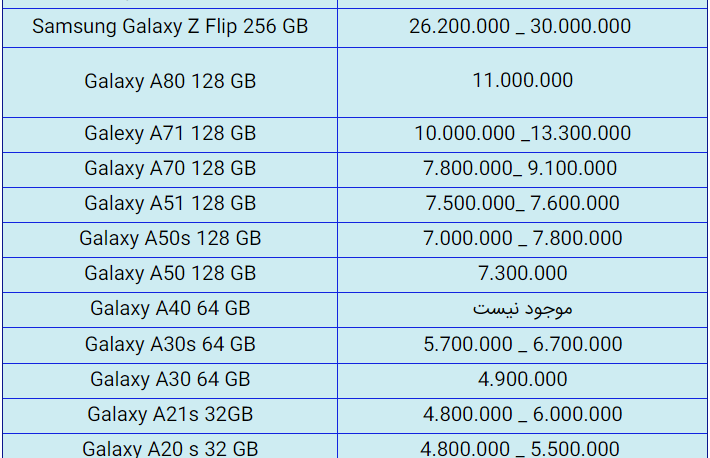This screenshot has width=710, height=458.
Task: Click the 4.900.000 price for Galaxy A30
Action: pyautogui.click(x=523, y=380)
